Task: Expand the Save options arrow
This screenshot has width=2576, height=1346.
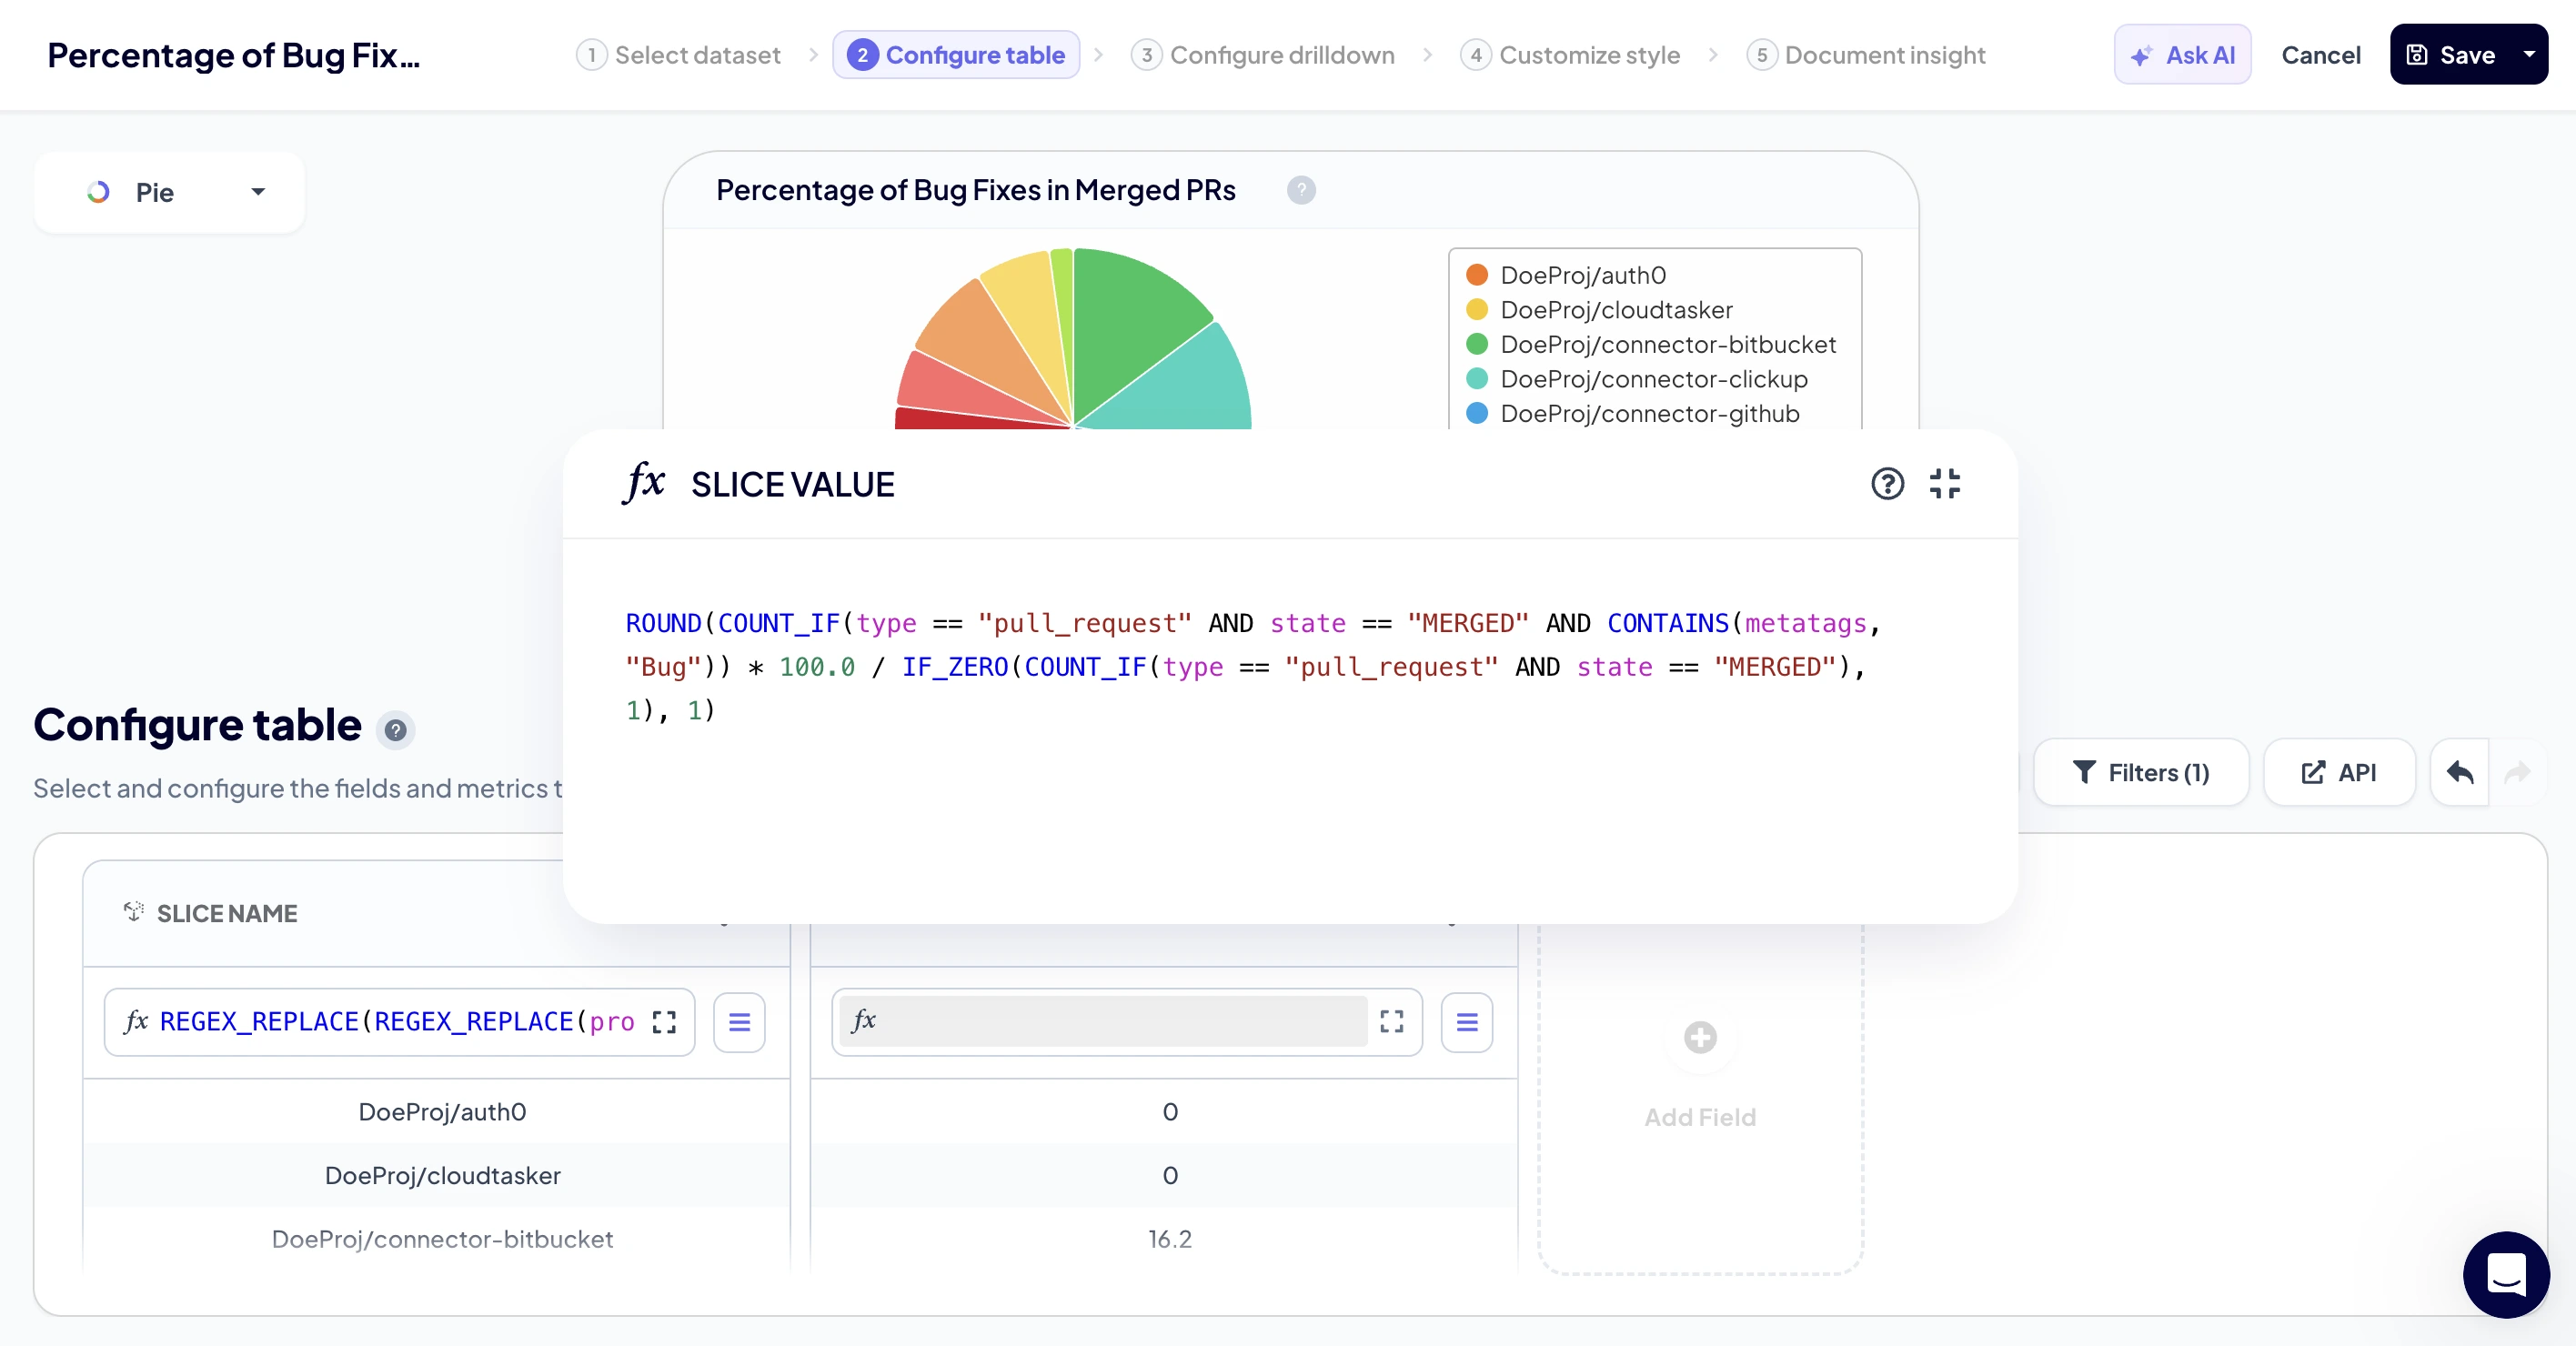Action: 2529,55
